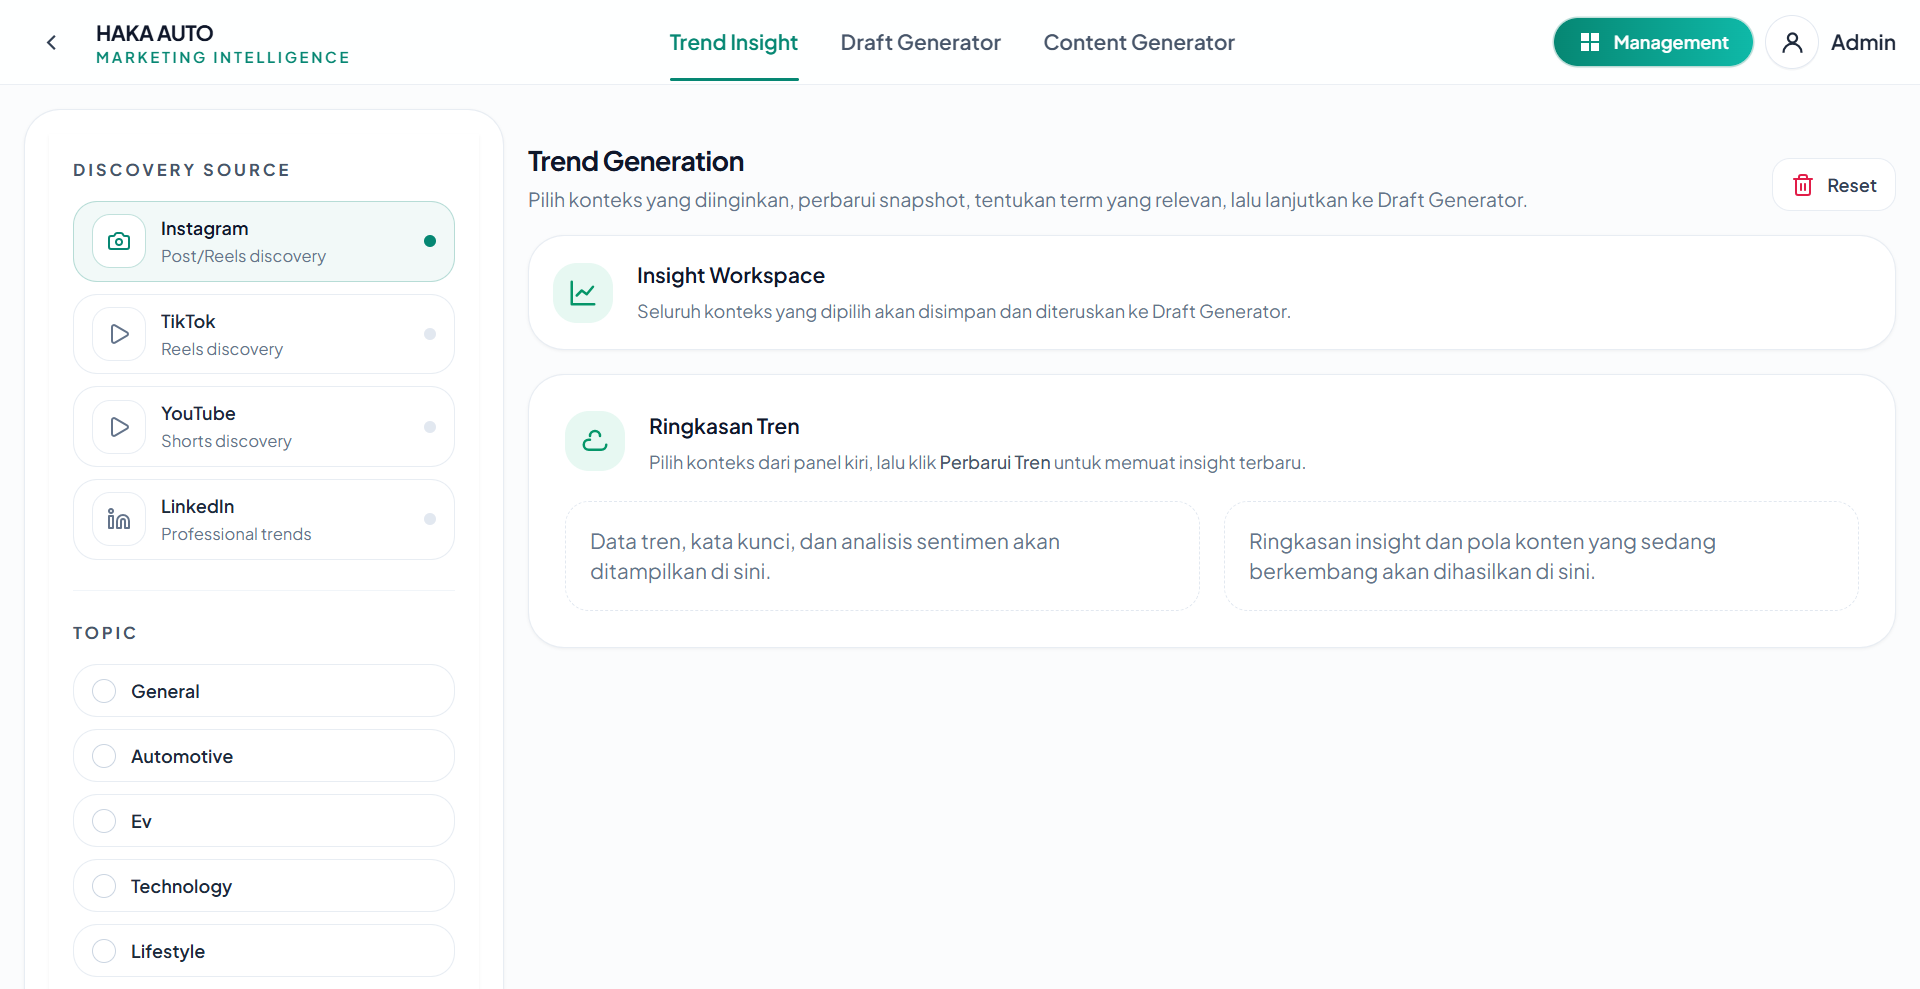Viewport: 1920px width, 989px height.
Task: Click the LinkedIn logo icon
Action: click(119, 519)
